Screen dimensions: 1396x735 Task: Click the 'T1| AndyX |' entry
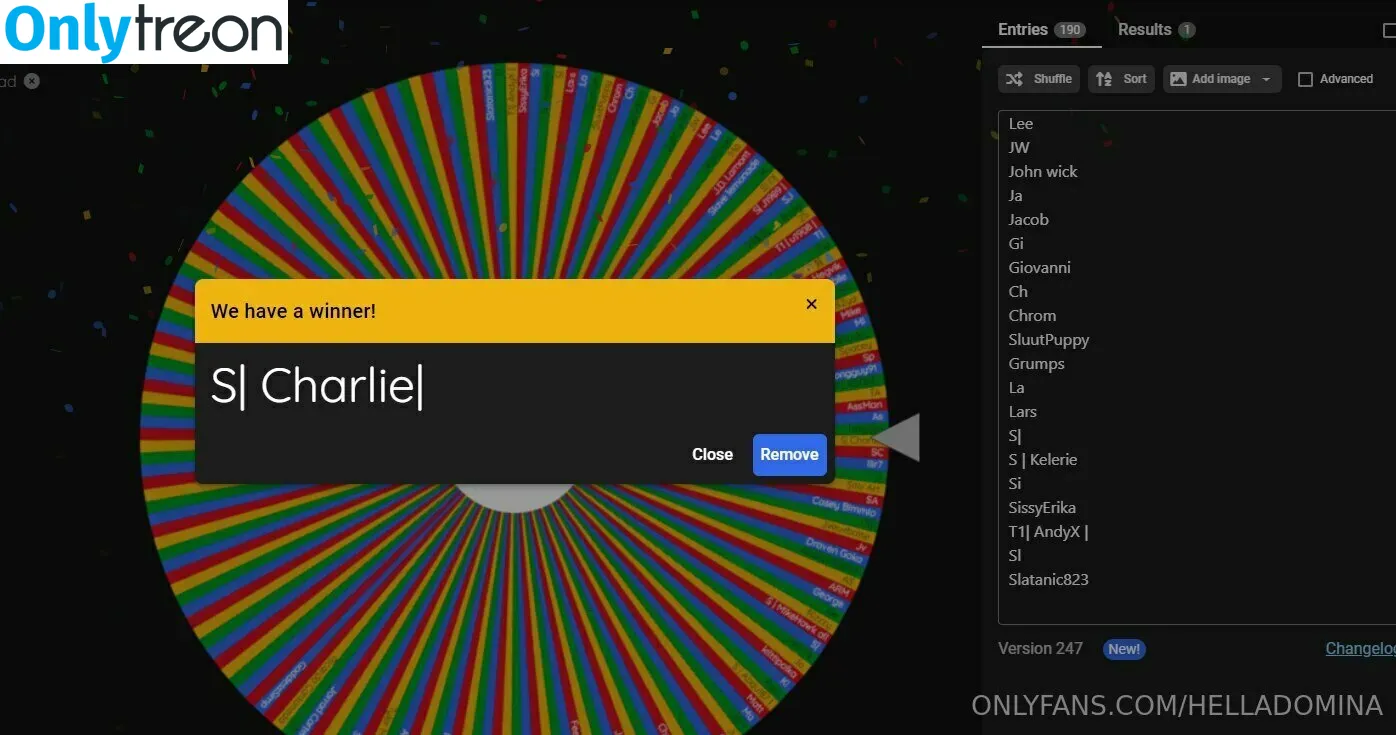click(x=1048, y=532)
